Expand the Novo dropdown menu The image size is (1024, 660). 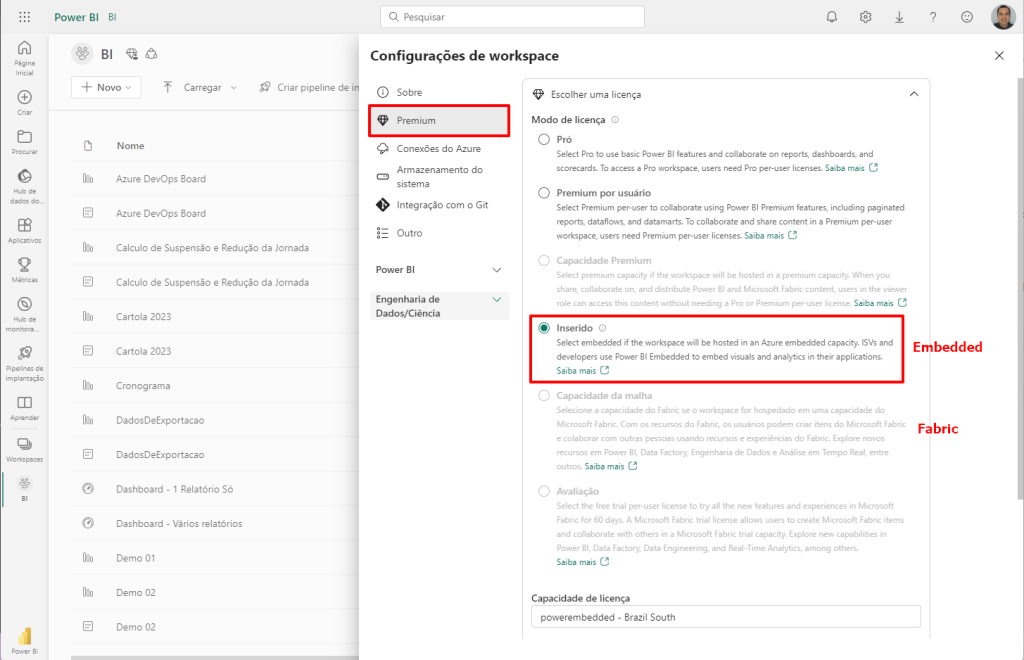click(x=105, y=88)
